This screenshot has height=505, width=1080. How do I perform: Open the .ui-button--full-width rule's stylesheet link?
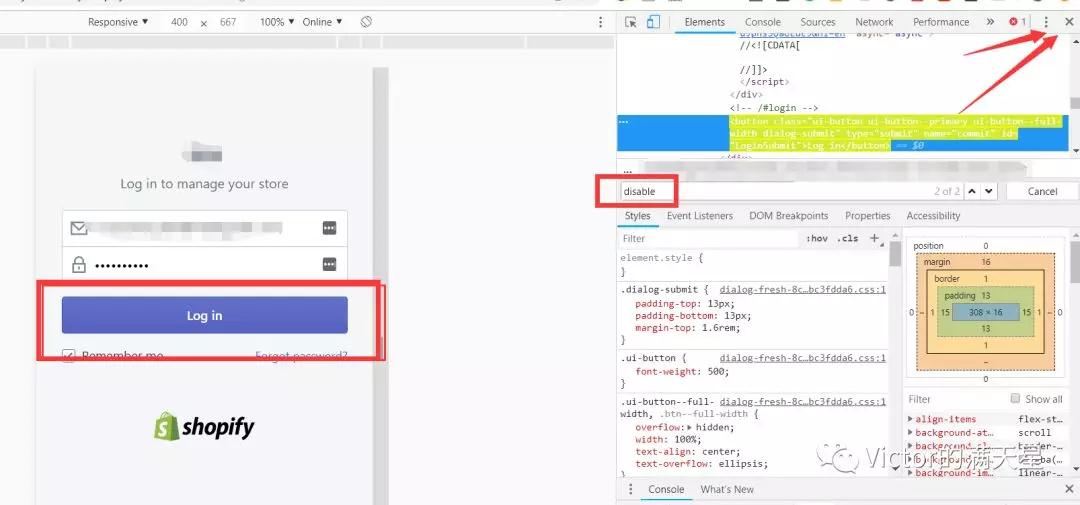[x=802, y=402]
